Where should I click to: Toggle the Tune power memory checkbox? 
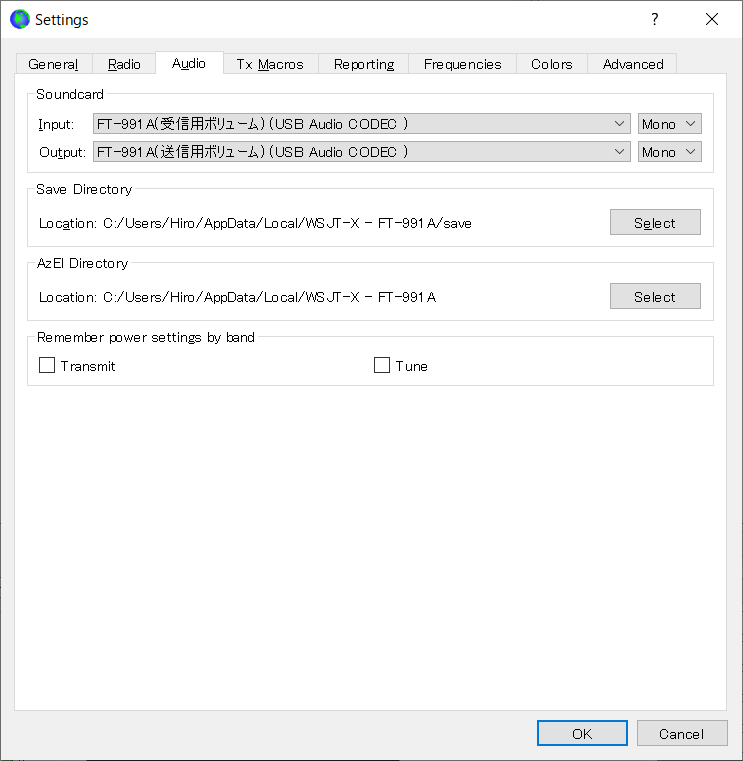click(x=382, y=366)
